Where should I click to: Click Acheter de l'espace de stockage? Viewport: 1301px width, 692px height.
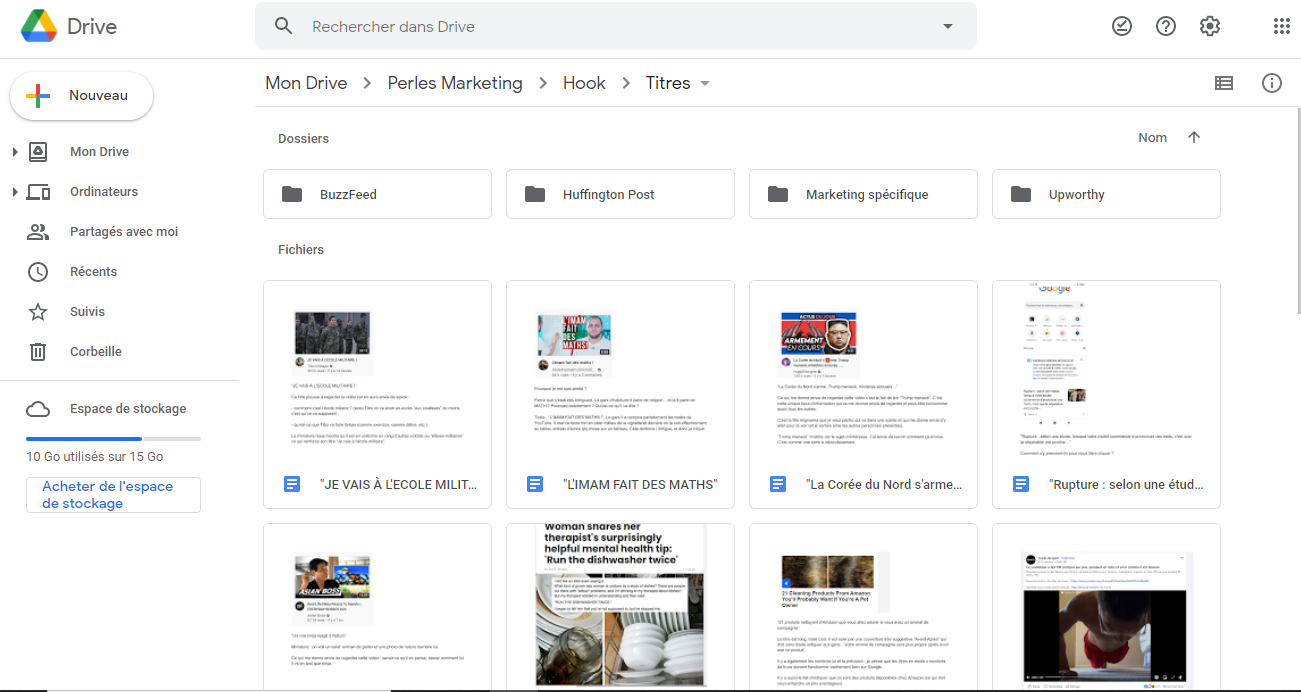113,495
